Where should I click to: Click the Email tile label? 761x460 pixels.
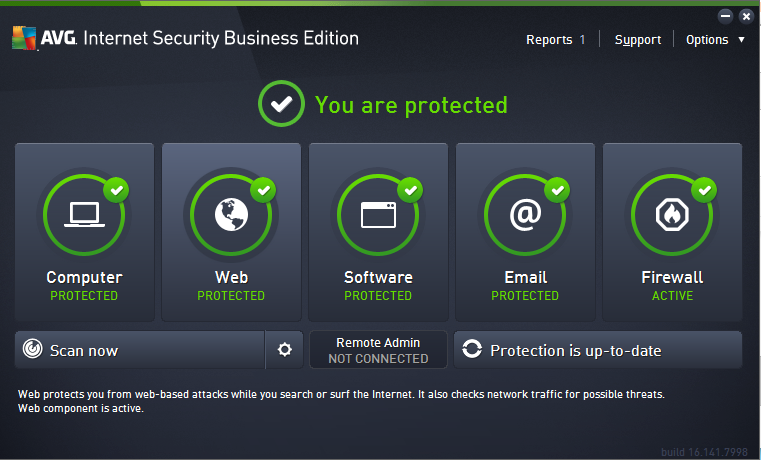click(526, 277)
